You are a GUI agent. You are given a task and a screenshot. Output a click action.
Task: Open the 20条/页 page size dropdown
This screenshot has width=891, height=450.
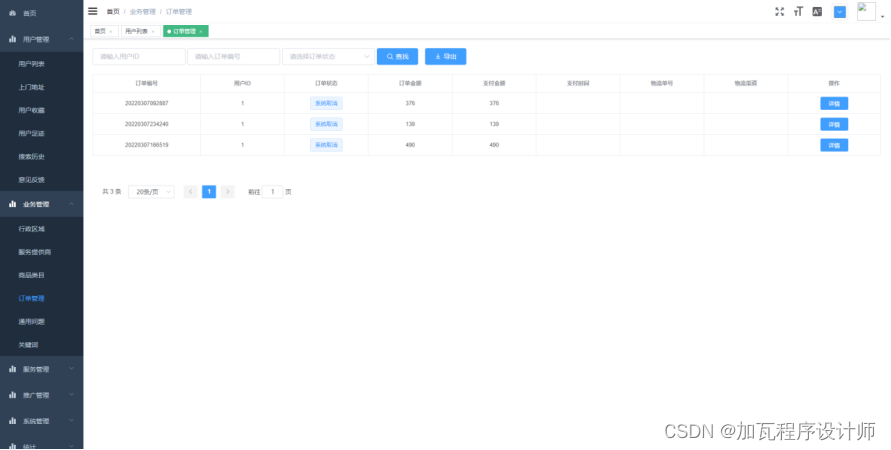(x=151, y=192)
